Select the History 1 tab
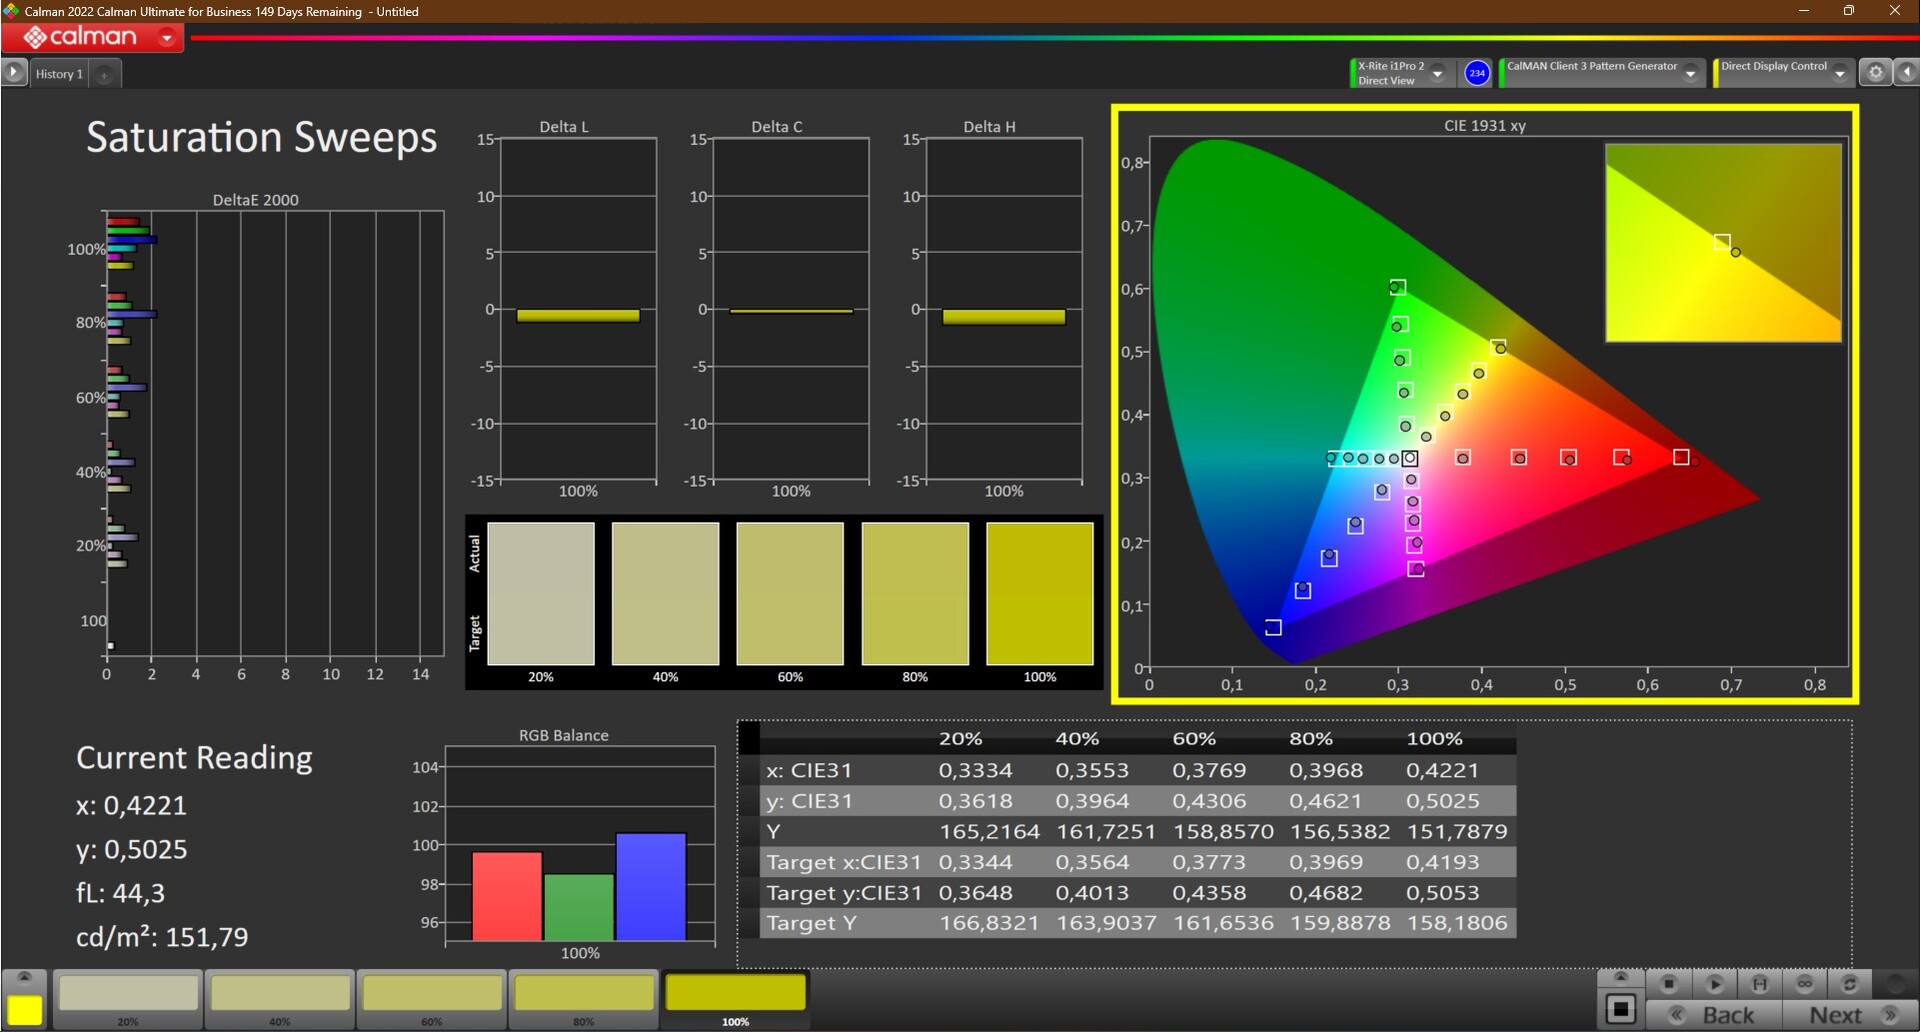This screenshot has width=1920, height=1032. (x=59, y=74)
